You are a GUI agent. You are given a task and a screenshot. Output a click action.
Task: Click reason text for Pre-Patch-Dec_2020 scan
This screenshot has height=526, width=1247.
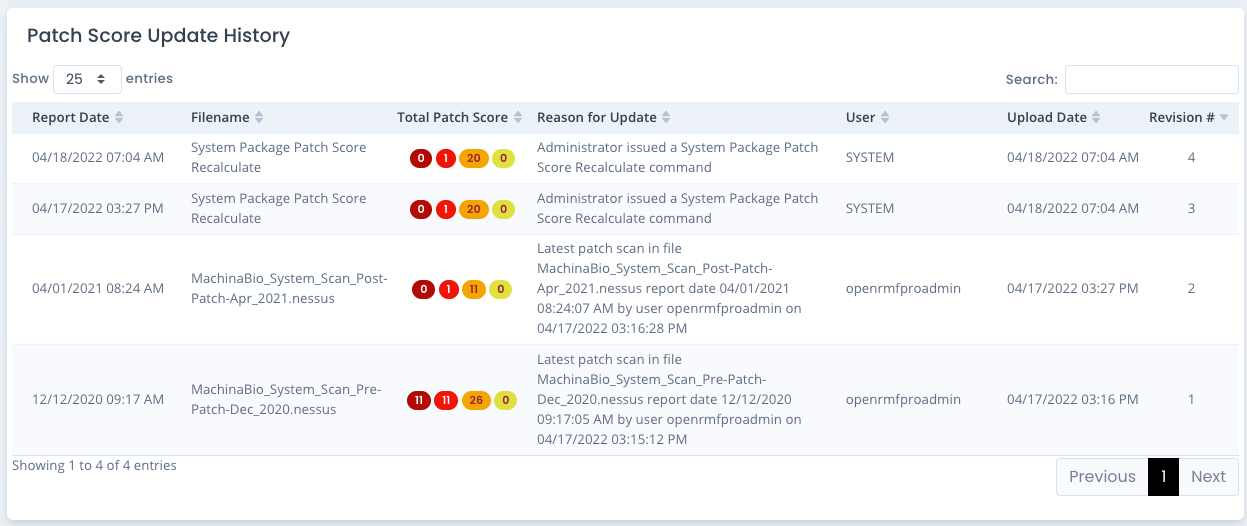669,400
